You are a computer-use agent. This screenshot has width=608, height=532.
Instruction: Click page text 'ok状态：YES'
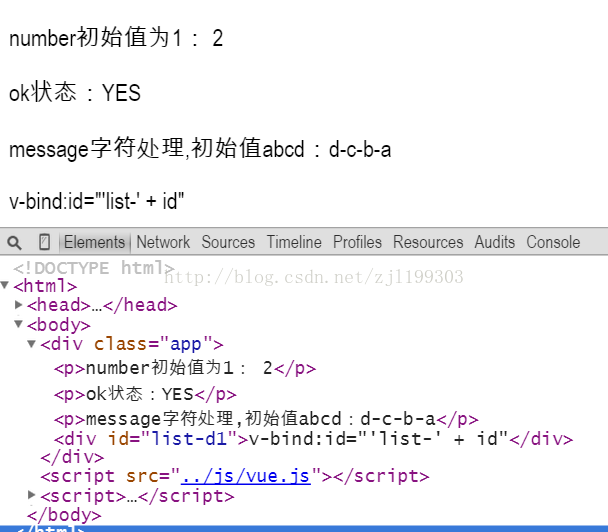[x=74, y=92]
